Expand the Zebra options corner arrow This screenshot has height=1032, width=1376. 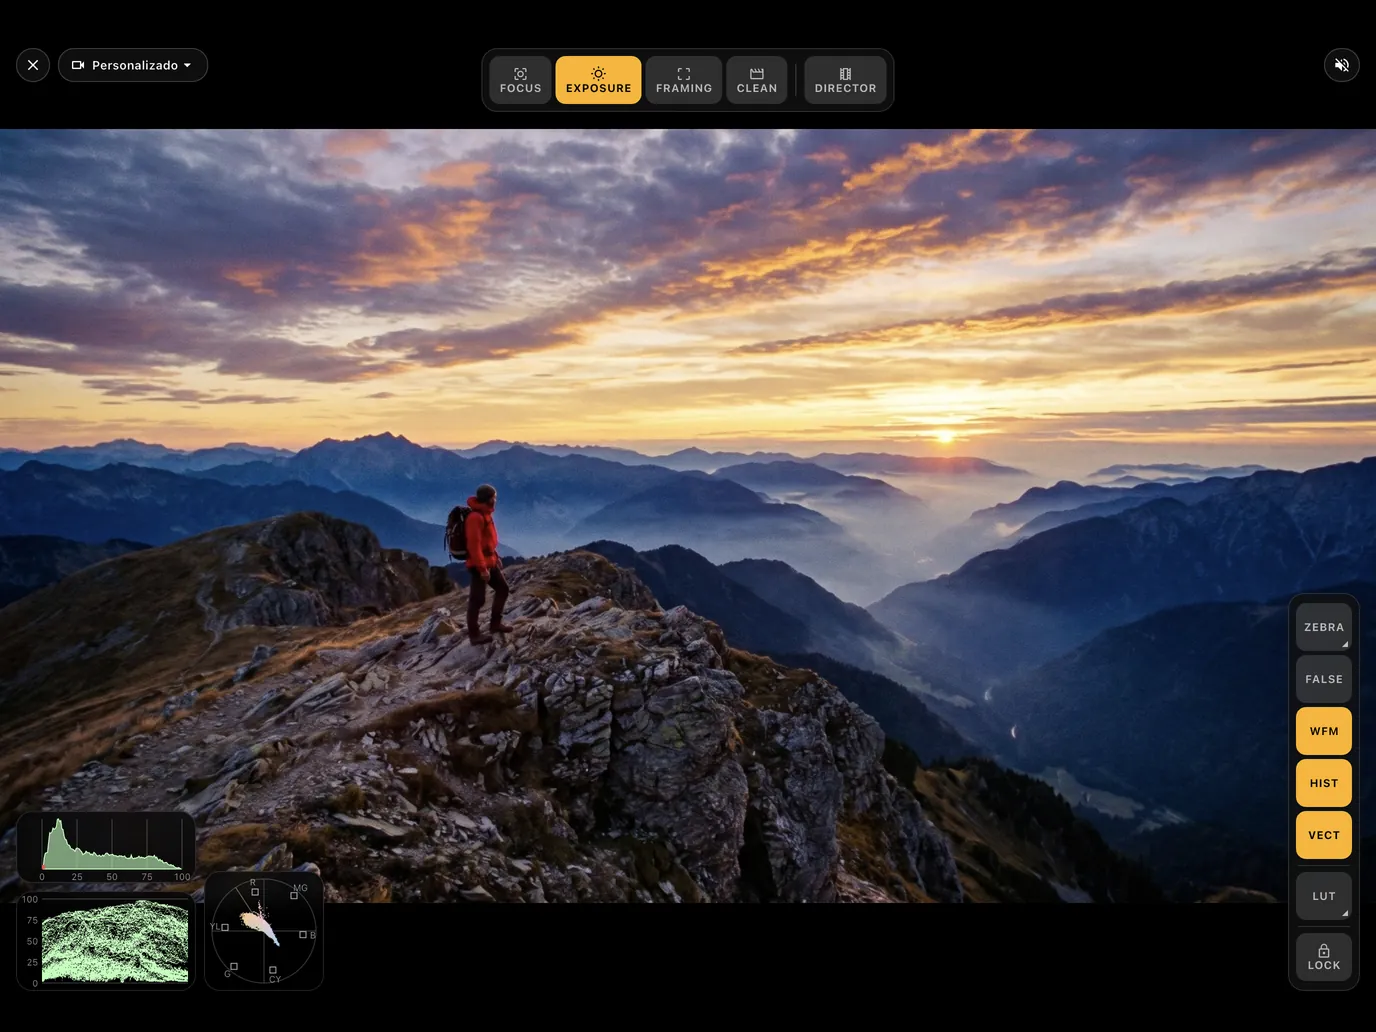coord(1345,644)
